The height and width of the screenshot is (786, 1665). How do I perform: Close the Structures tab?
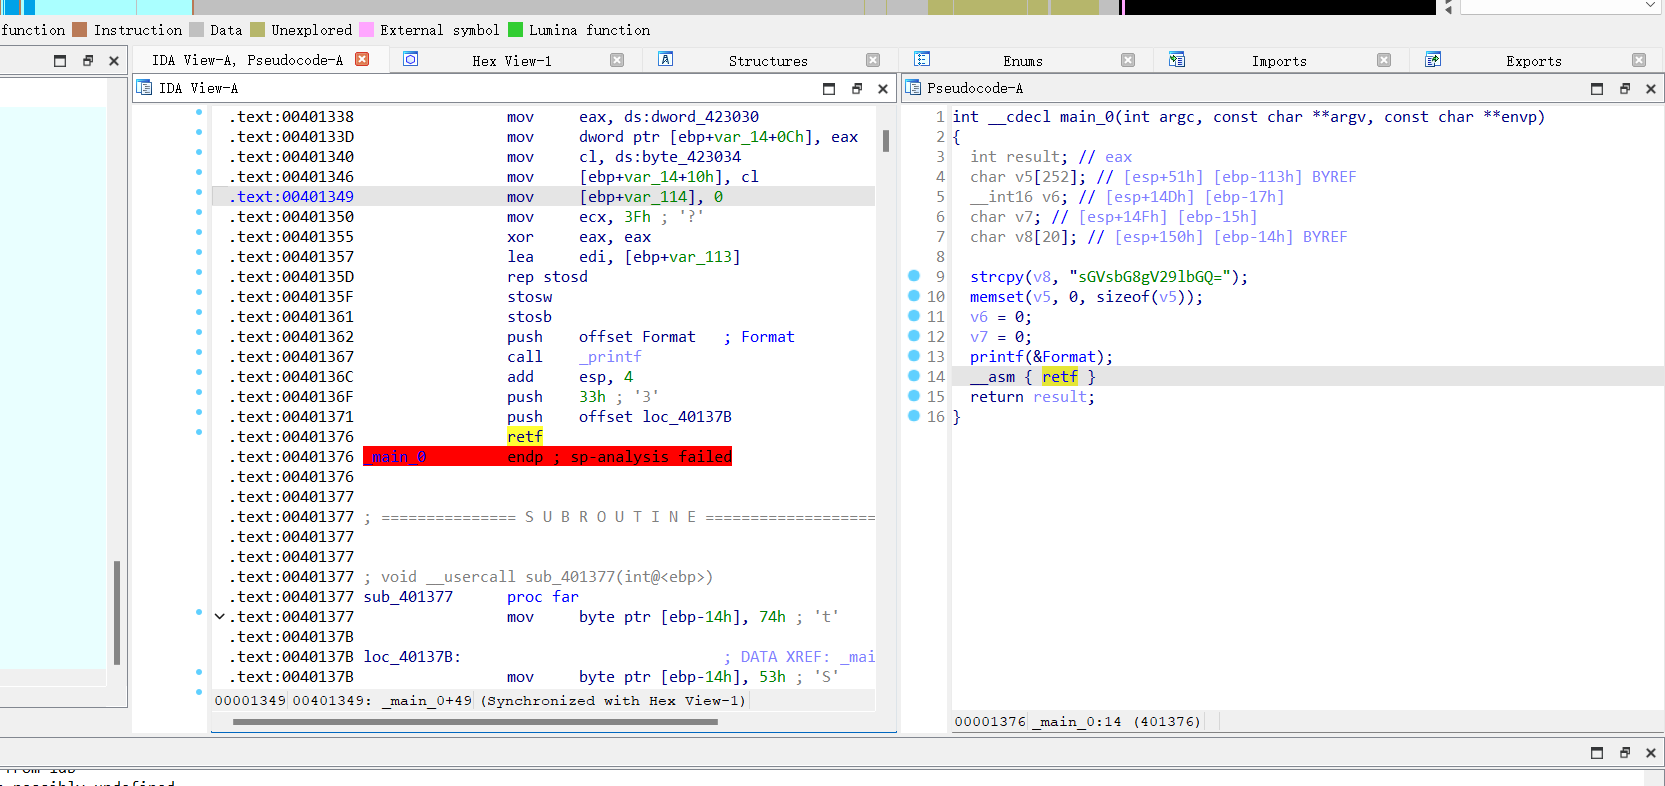pyautogui.click(x=873, y=60)
